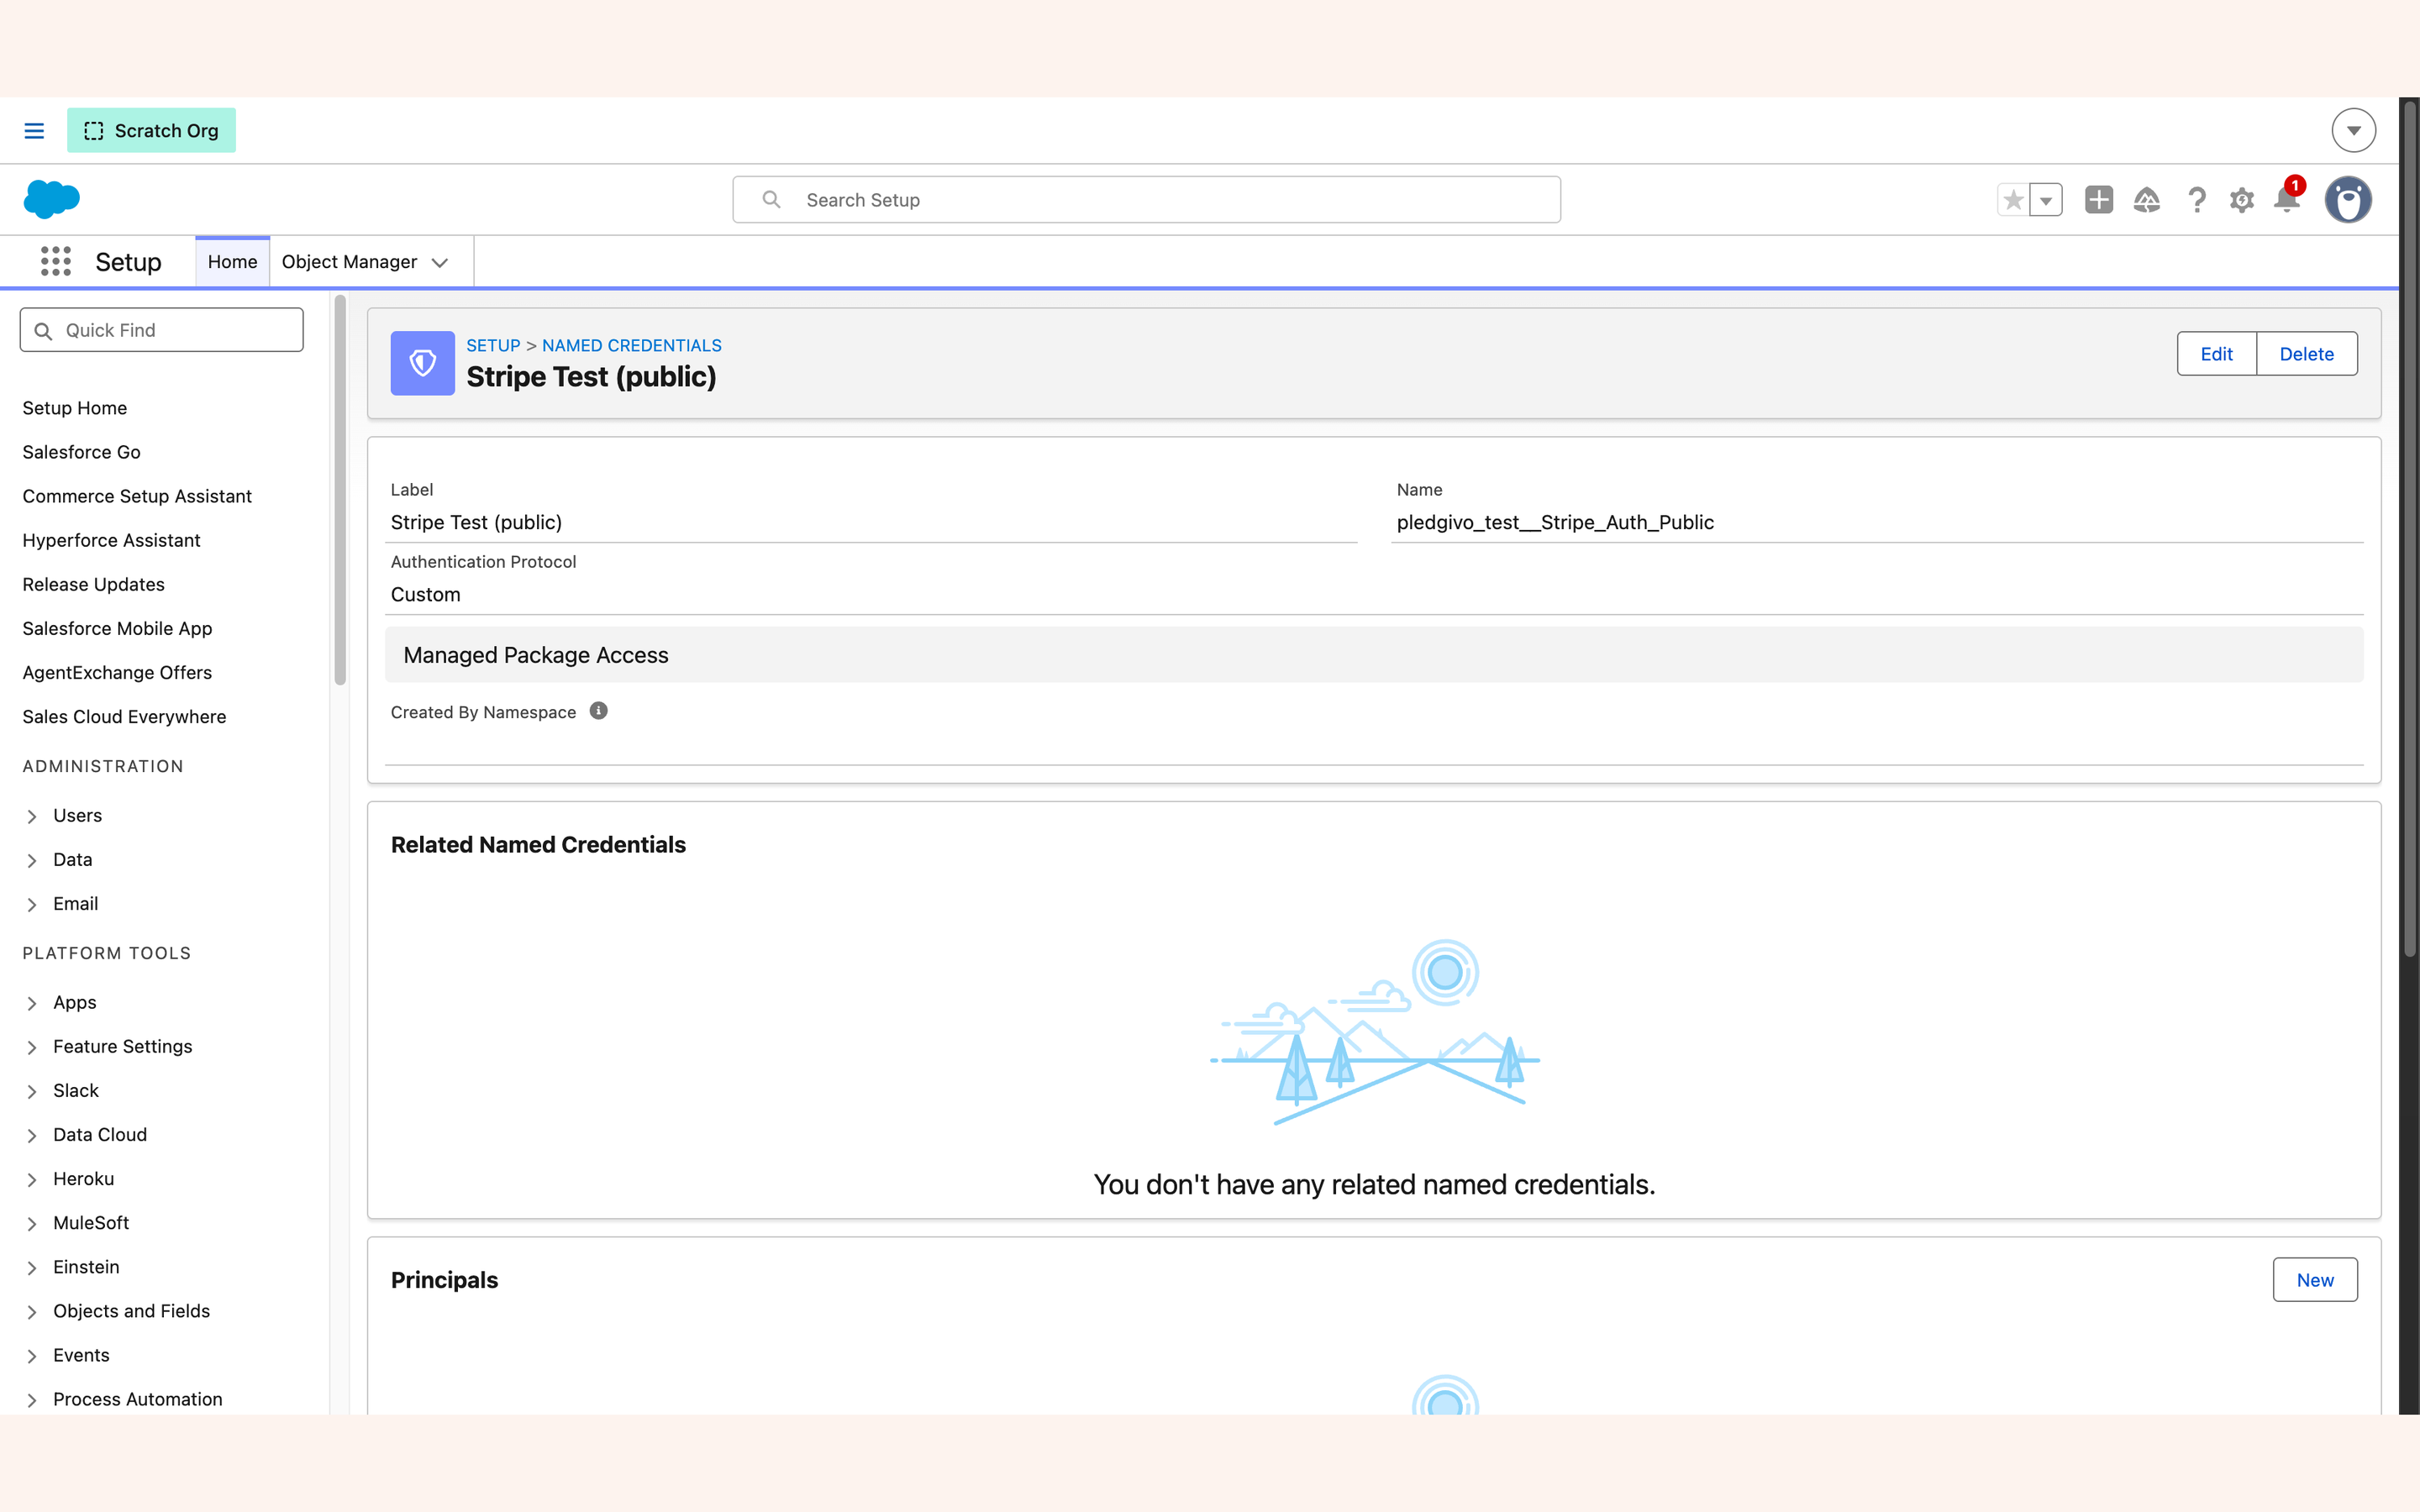This screenshot has height=1512, width=2420.
Task: Expand the Einstein node
Action: tap(32, 1267)
